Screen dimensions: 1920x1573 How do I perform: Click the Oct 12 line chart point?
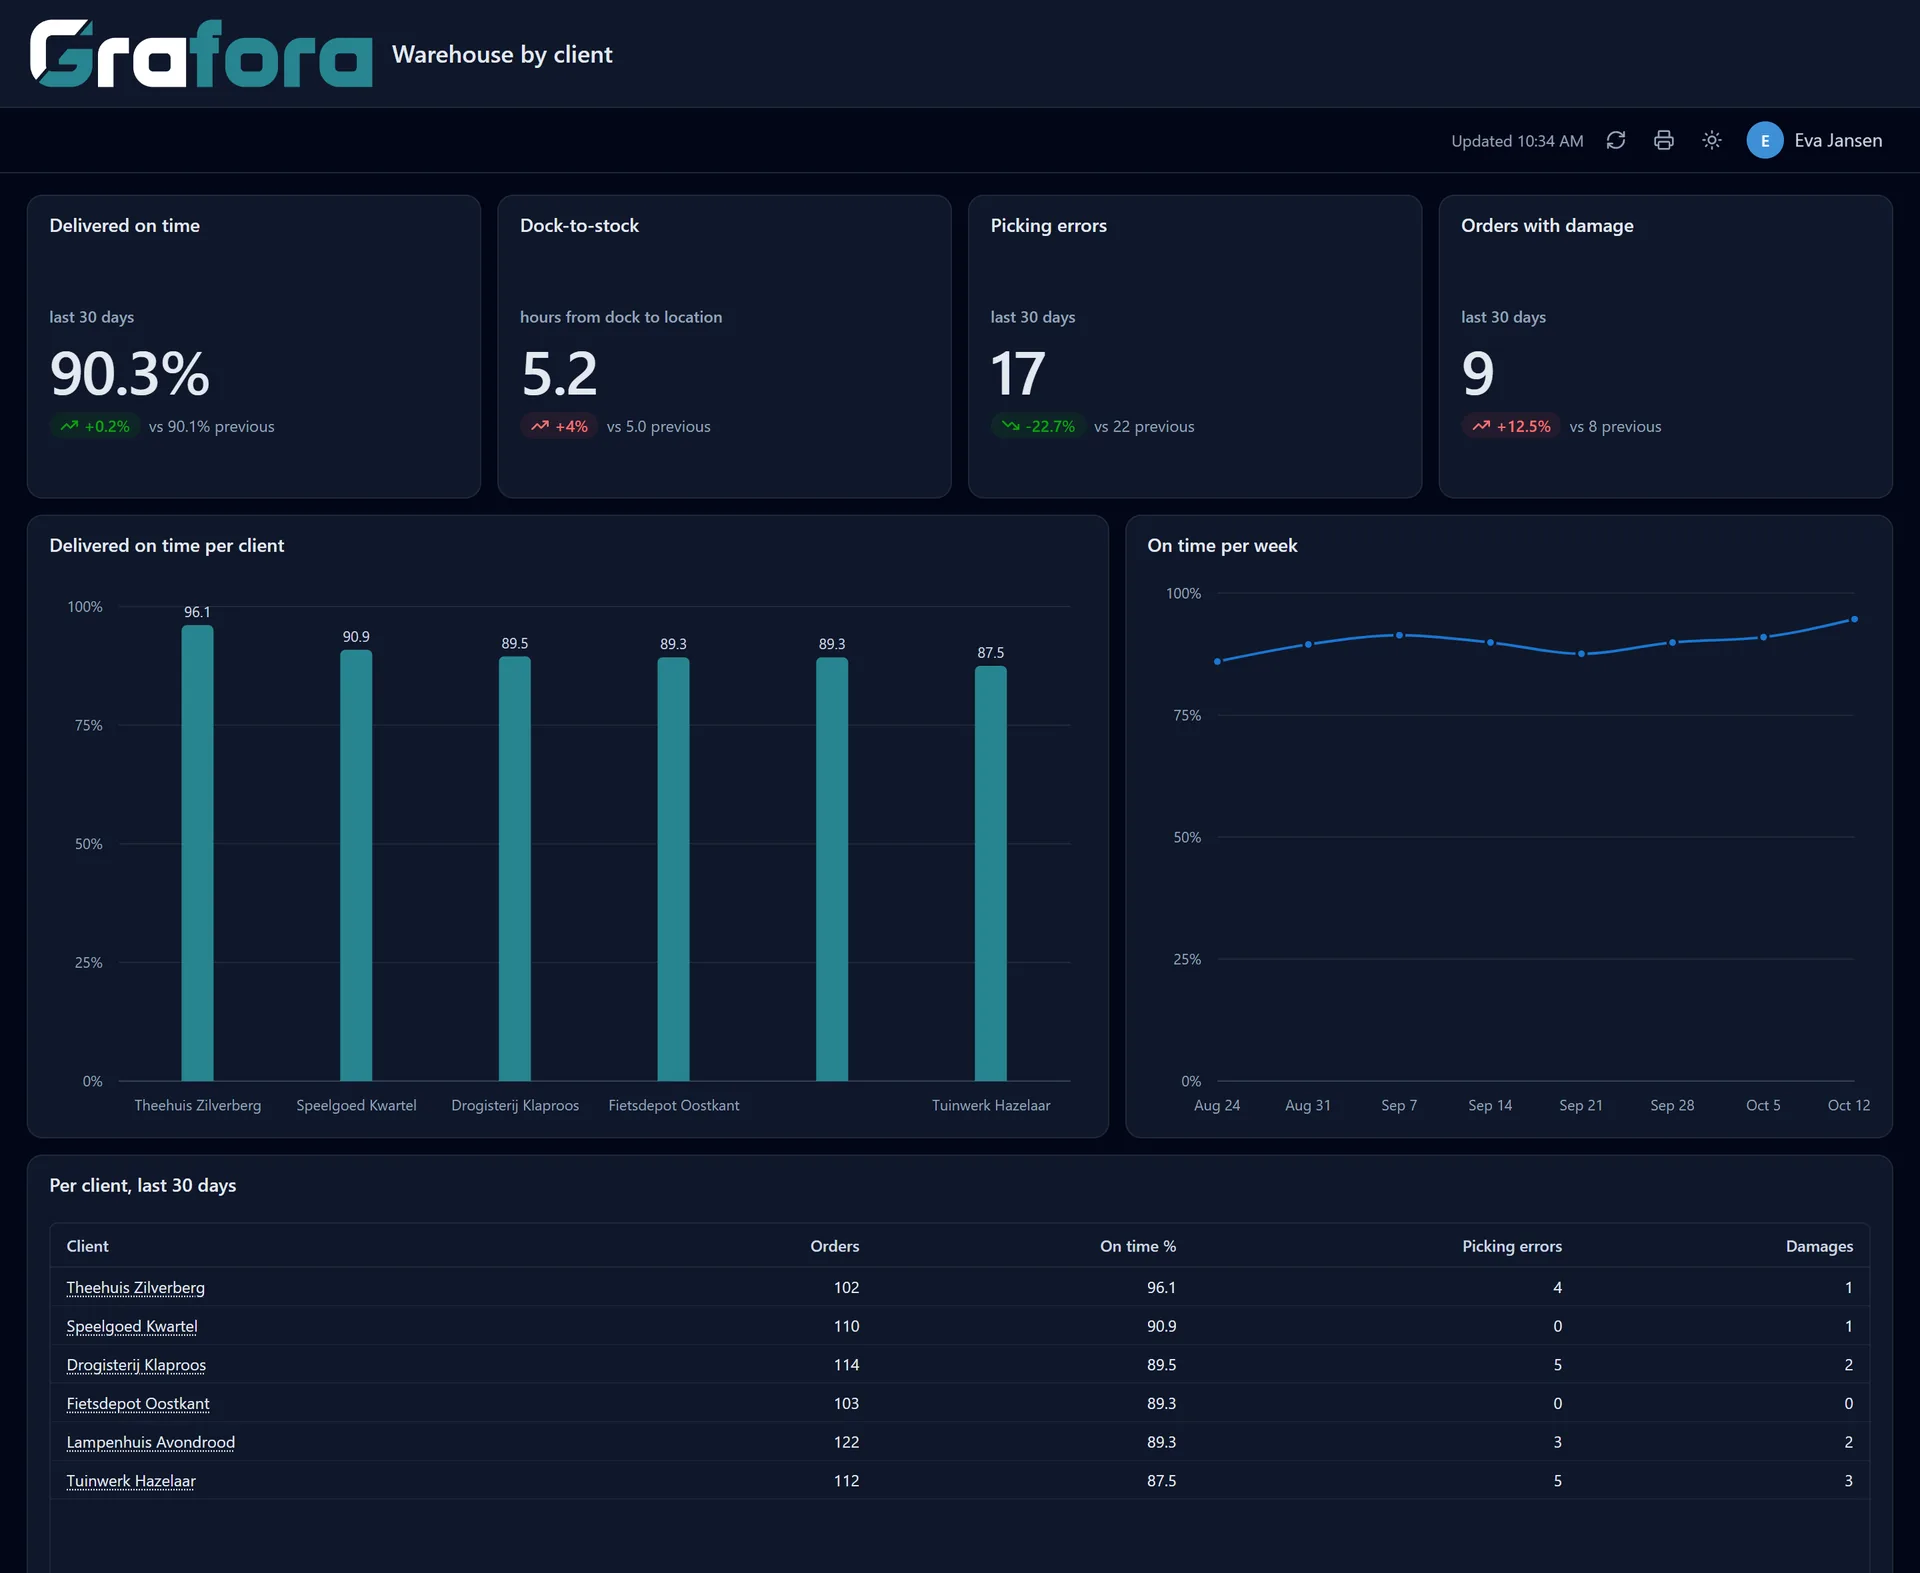click(1855, 619)
